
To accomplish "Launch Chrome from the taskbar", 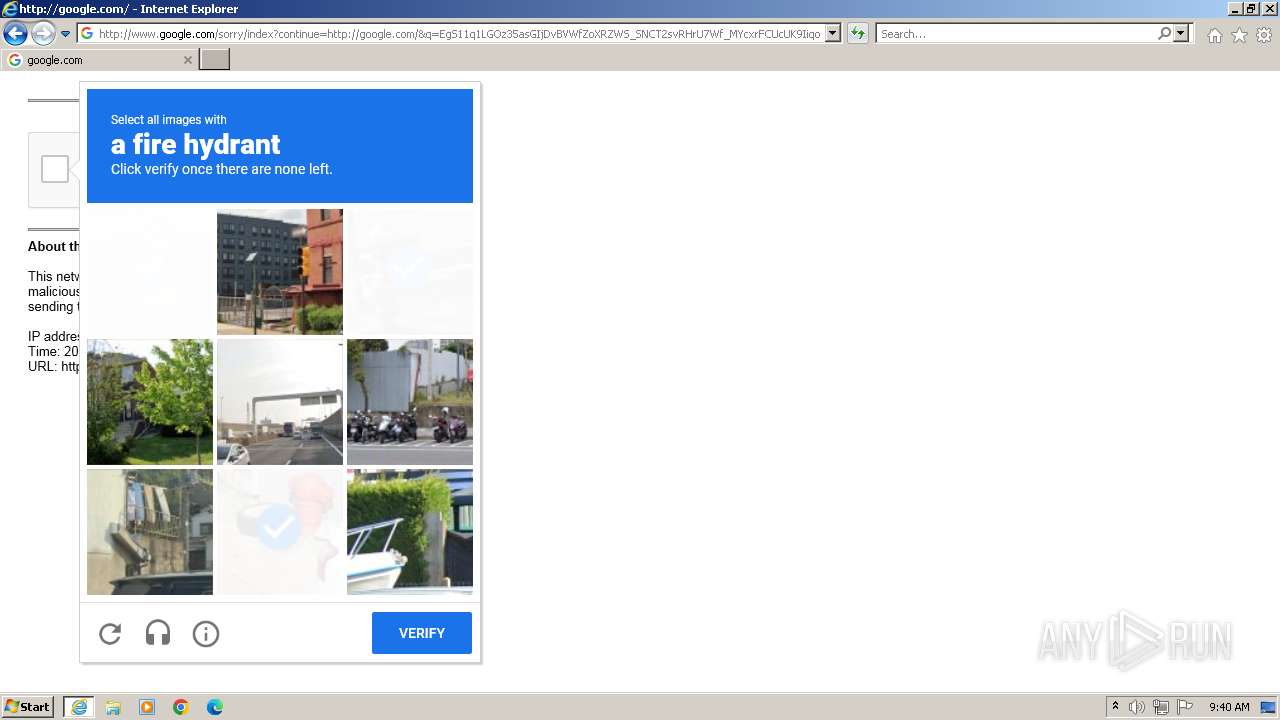I will pos(181,707).
